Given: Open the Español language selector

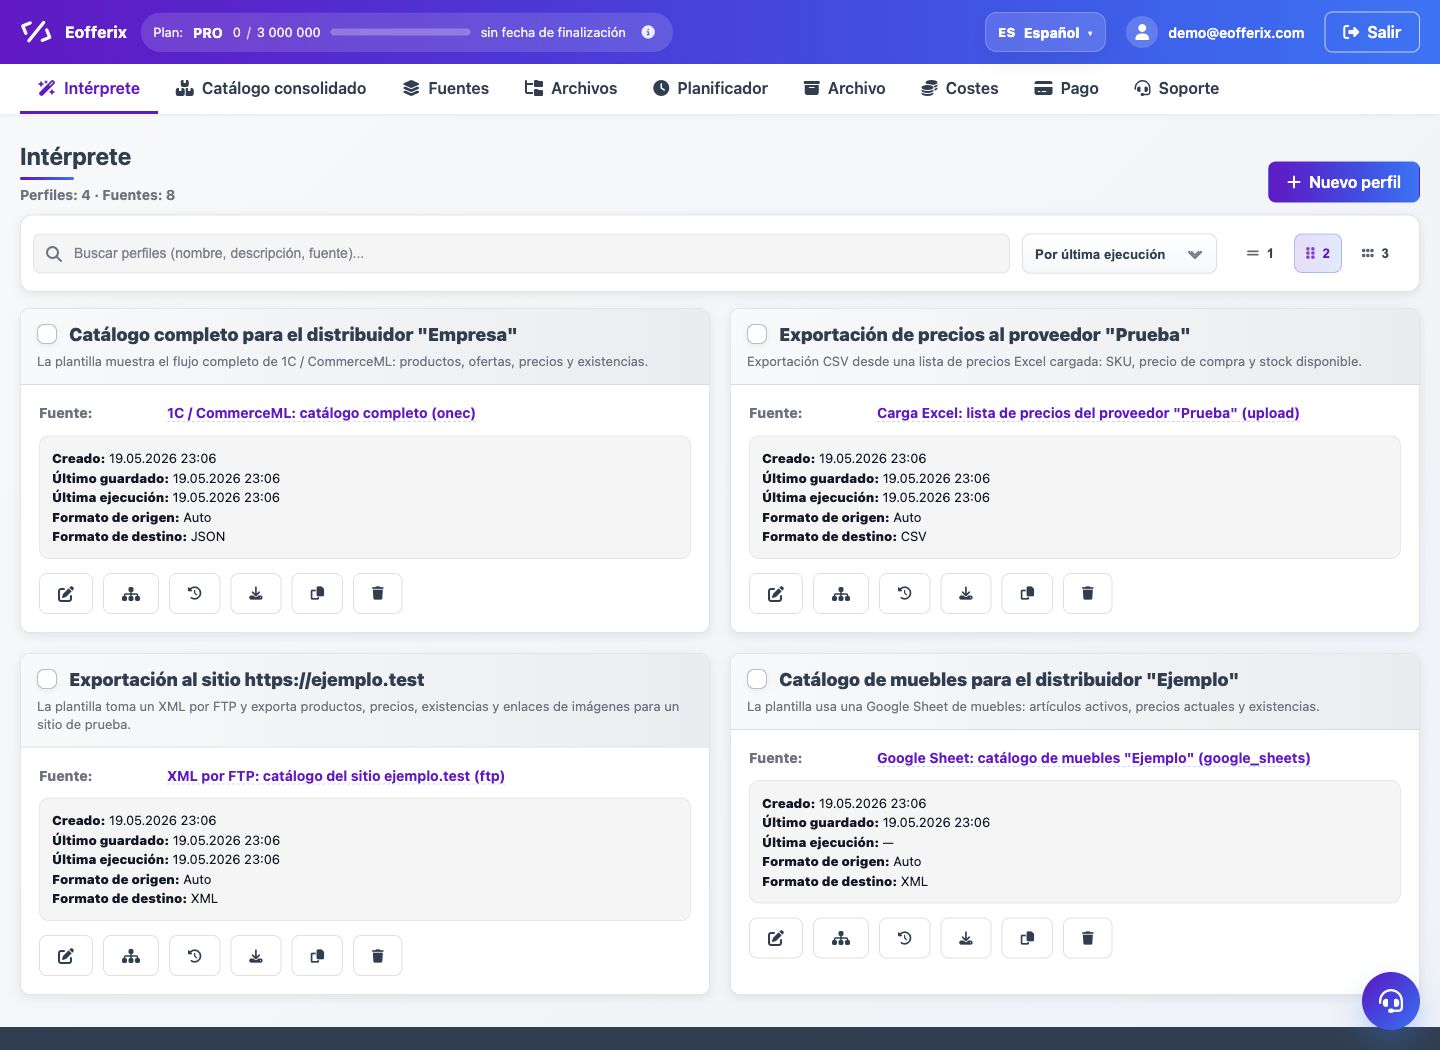Looking at the screenshot, I should [x=1045, y=32].
